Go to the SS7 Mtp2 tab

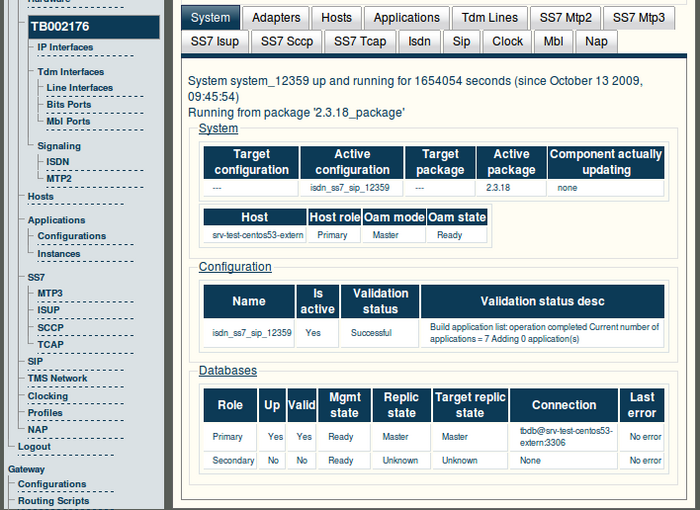566,17
